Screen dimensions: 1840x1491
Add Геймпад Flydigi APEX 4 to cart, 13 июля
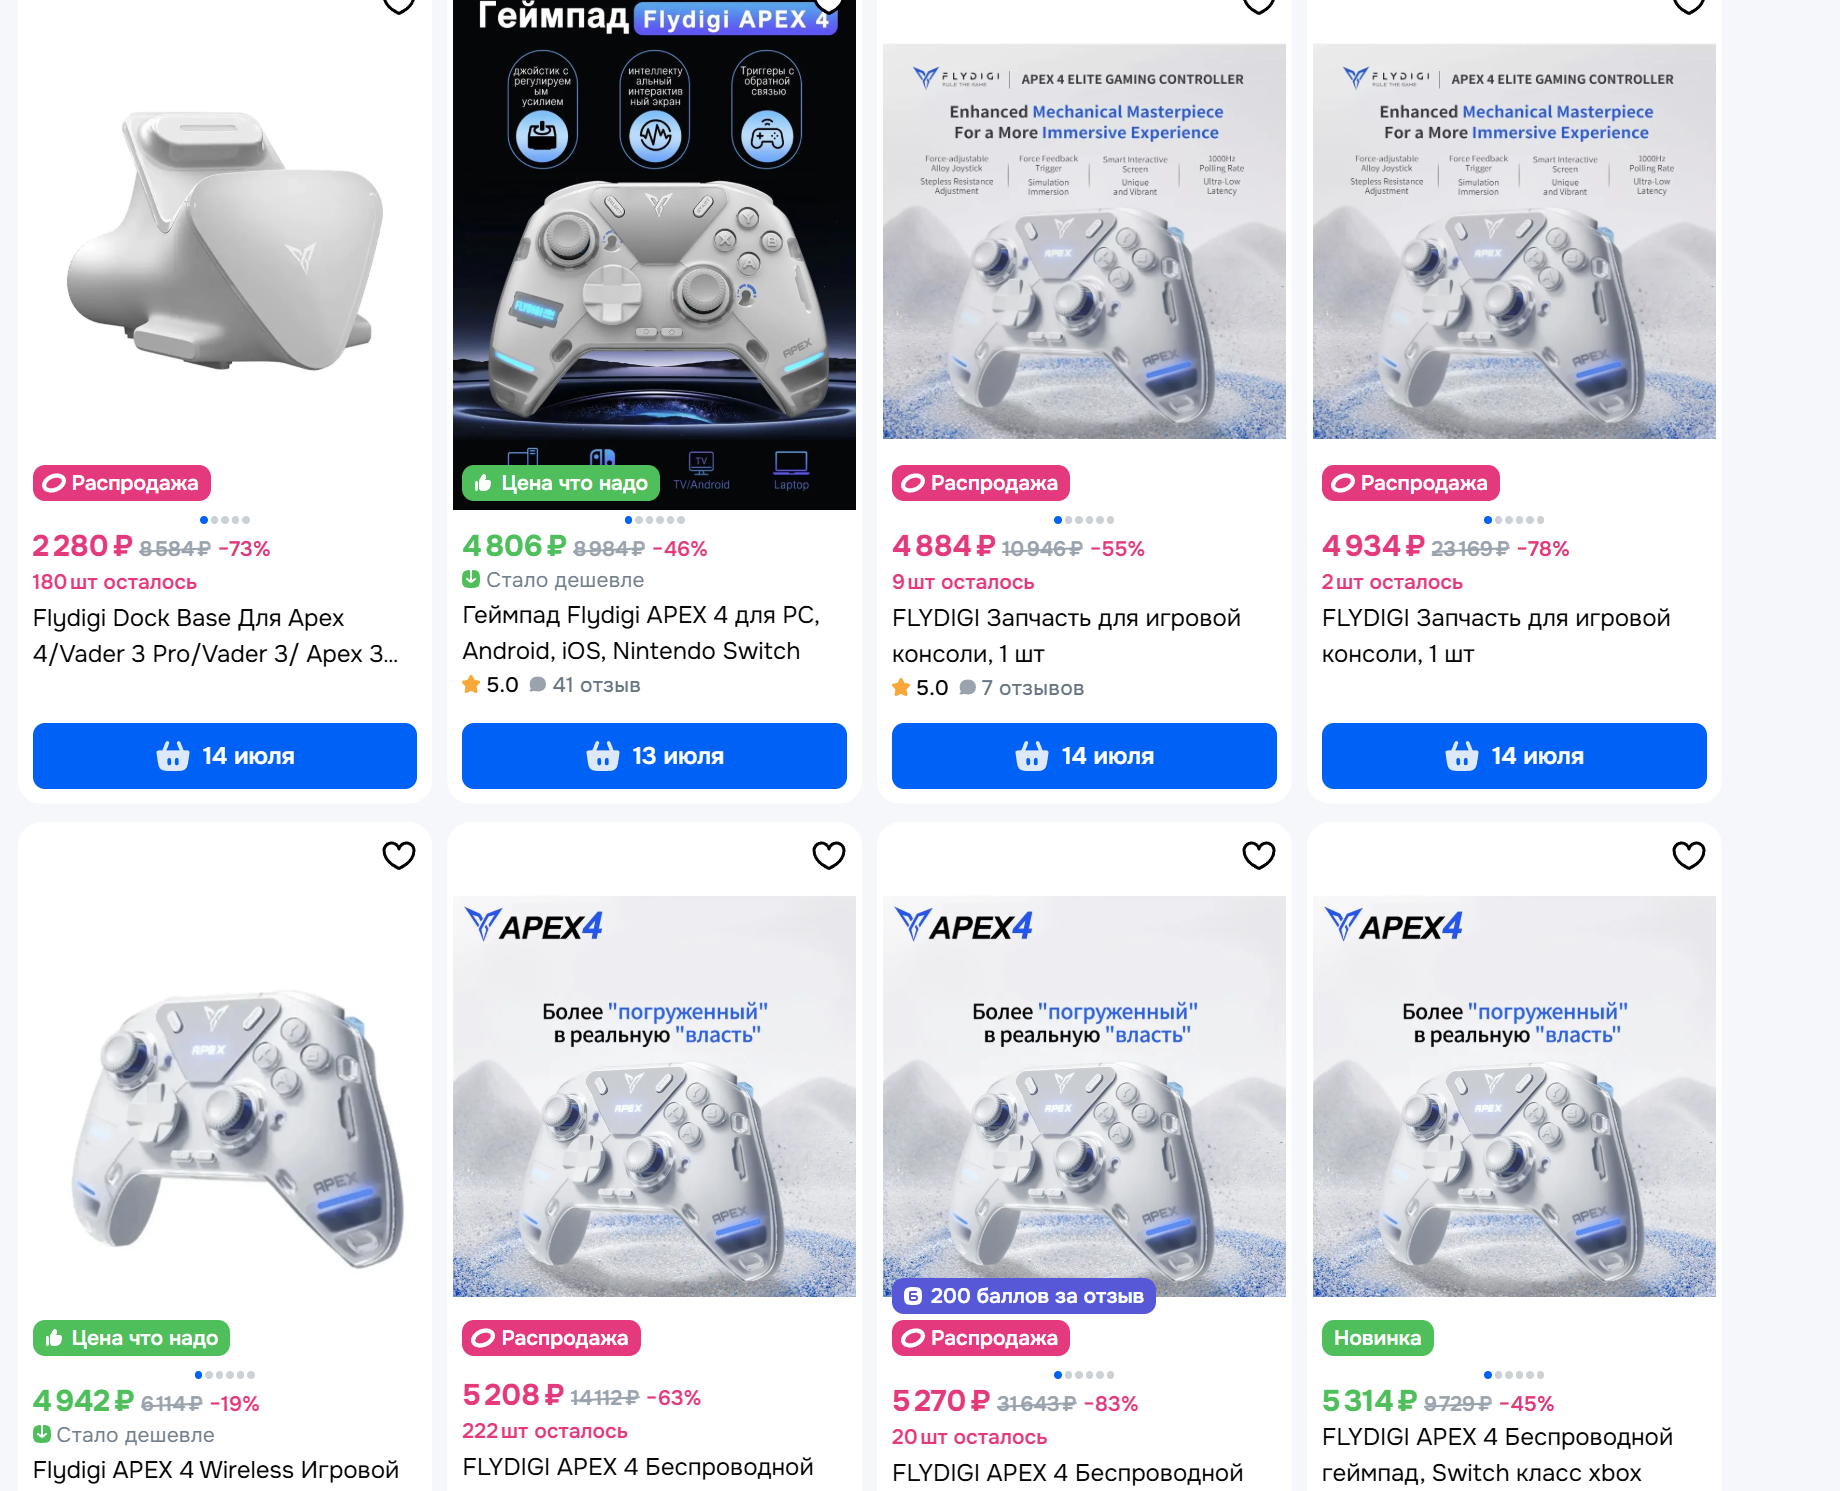[x=654, y=756]
